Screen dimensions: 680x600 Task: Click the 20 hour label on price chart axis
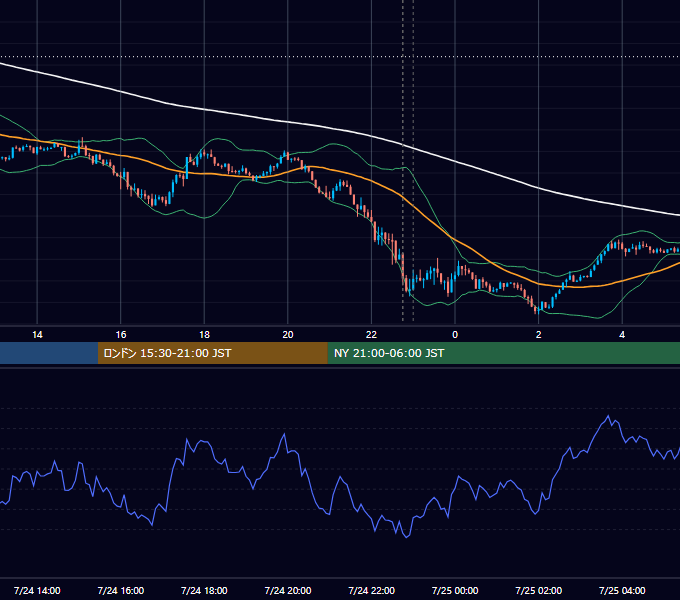coord(288,335)
